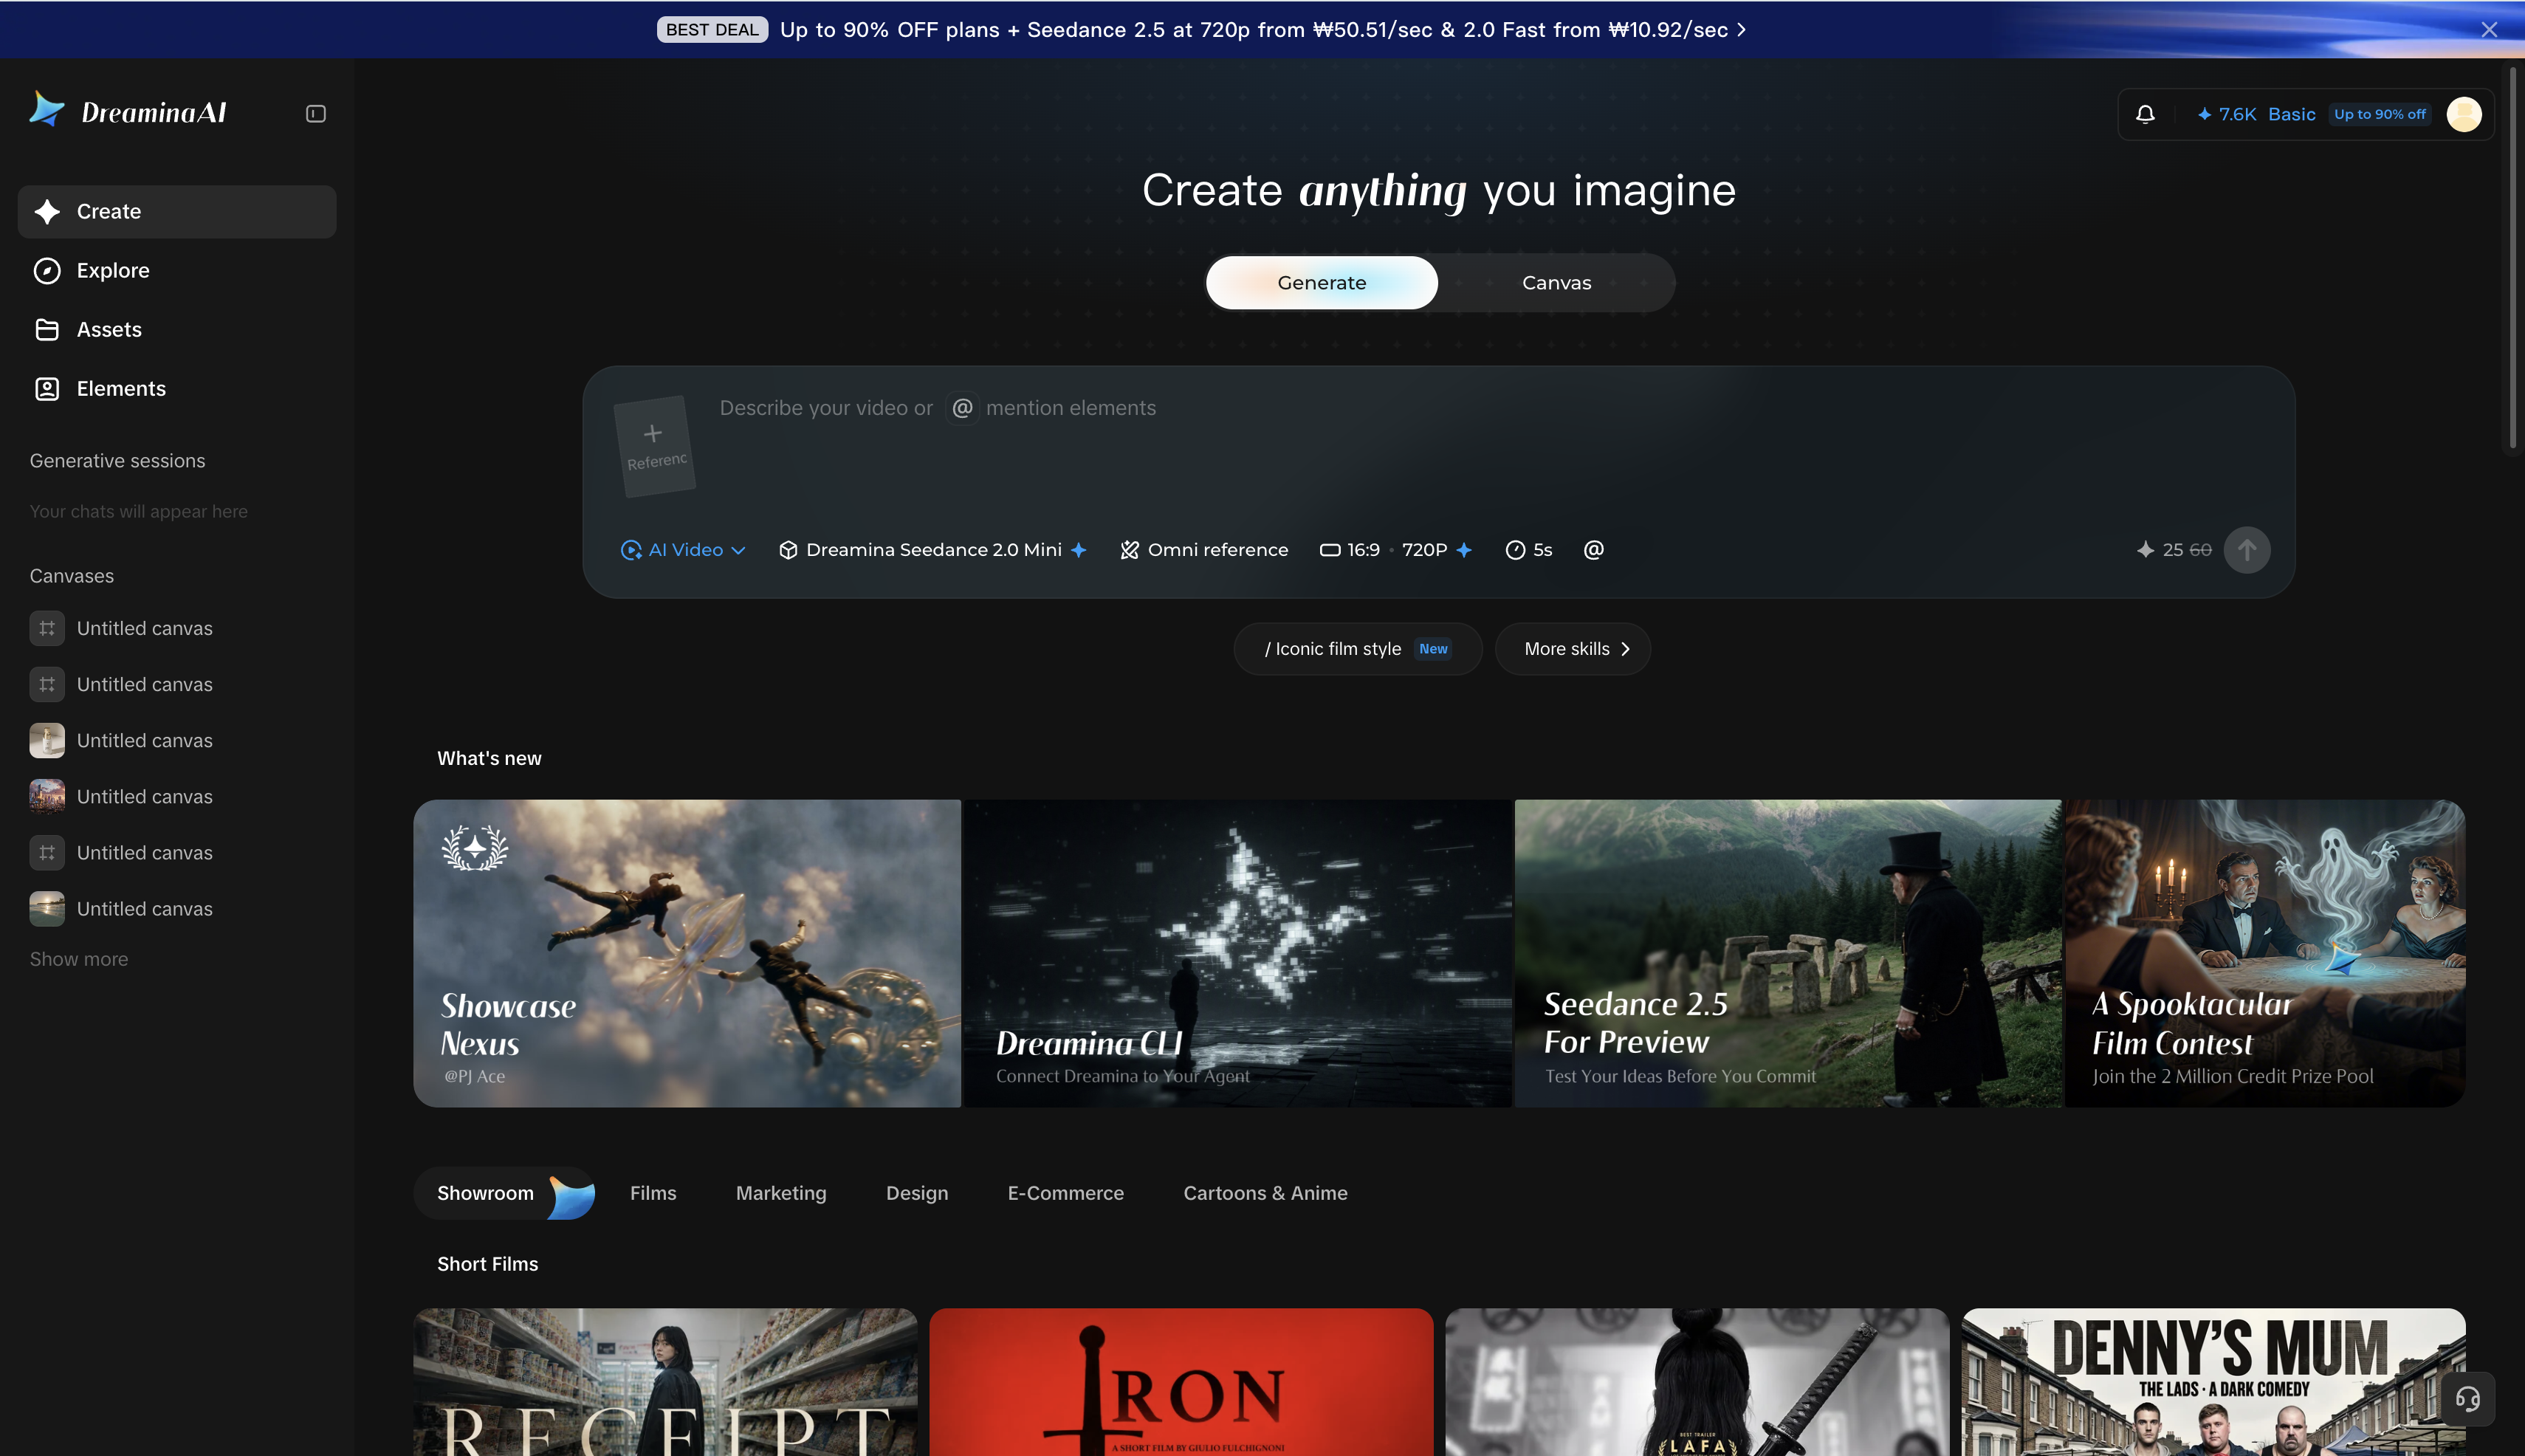The image size is (2525, 1456).
Task: Open the Dreamina CLI card
Action: (1238, 953)
